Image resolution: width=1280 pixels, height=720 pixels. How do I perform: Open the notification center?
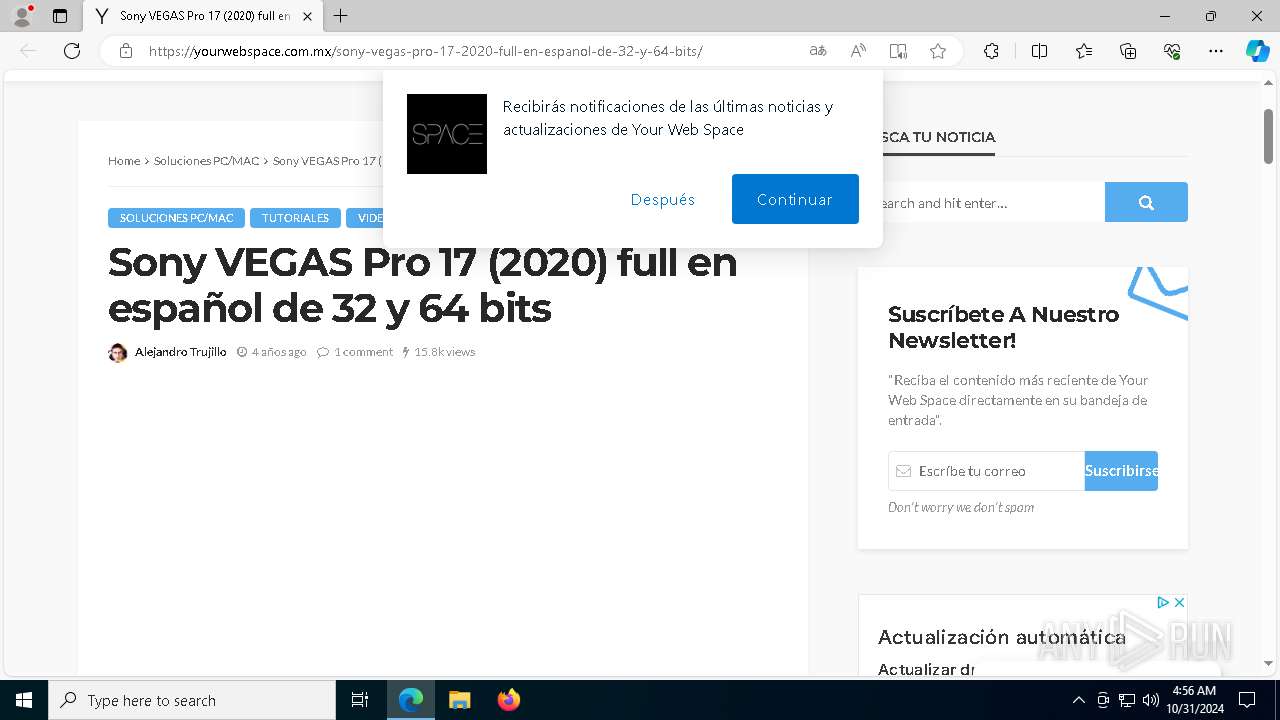click(1247, 700)
